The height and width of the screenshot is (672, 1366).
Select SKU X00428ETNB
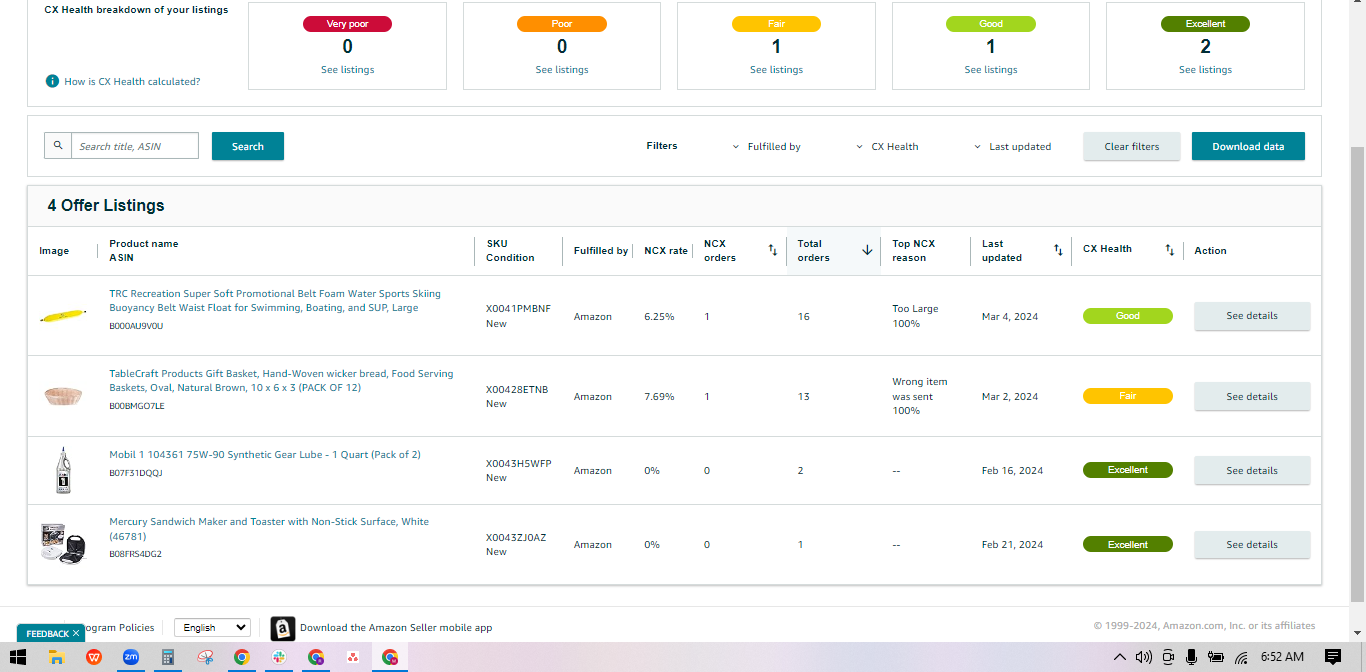[517, 390]
